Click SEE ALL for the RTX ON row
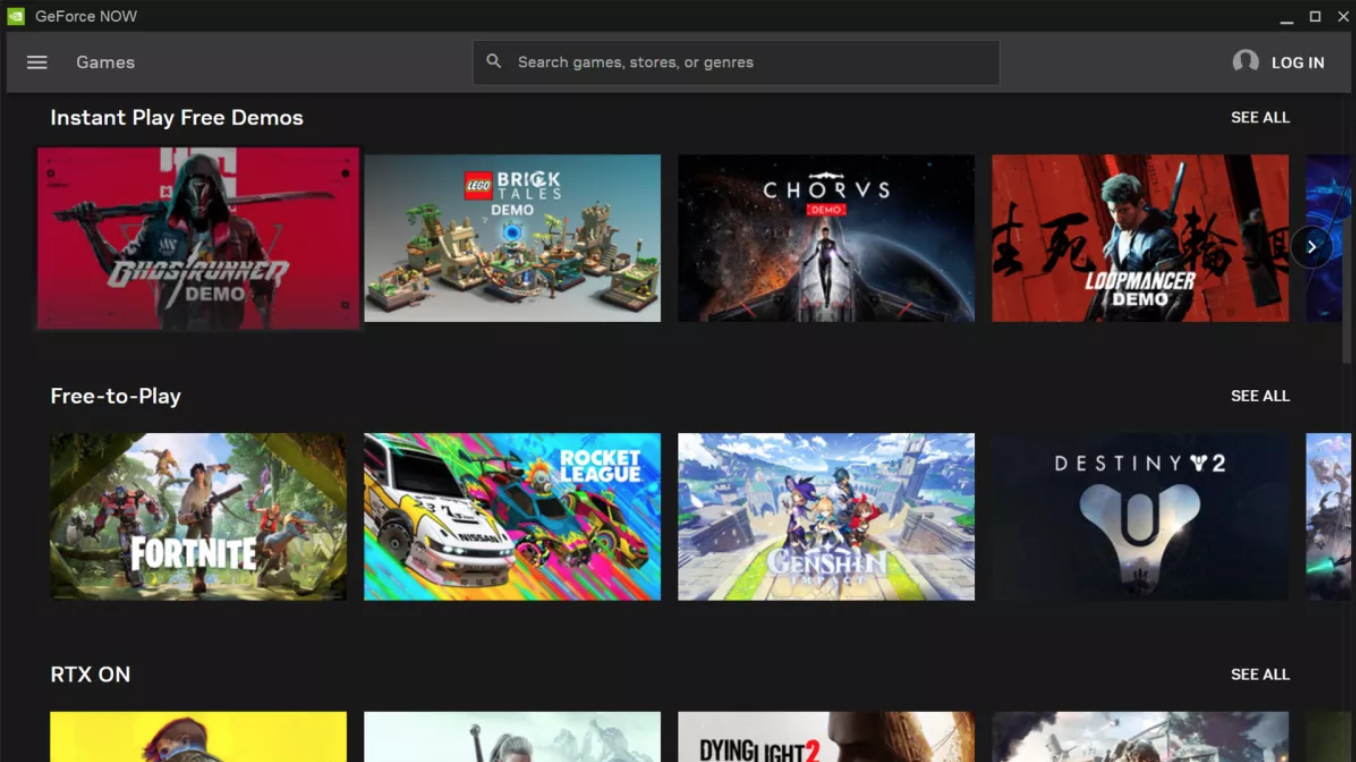1356x762 pixels. pos(1260,674)
